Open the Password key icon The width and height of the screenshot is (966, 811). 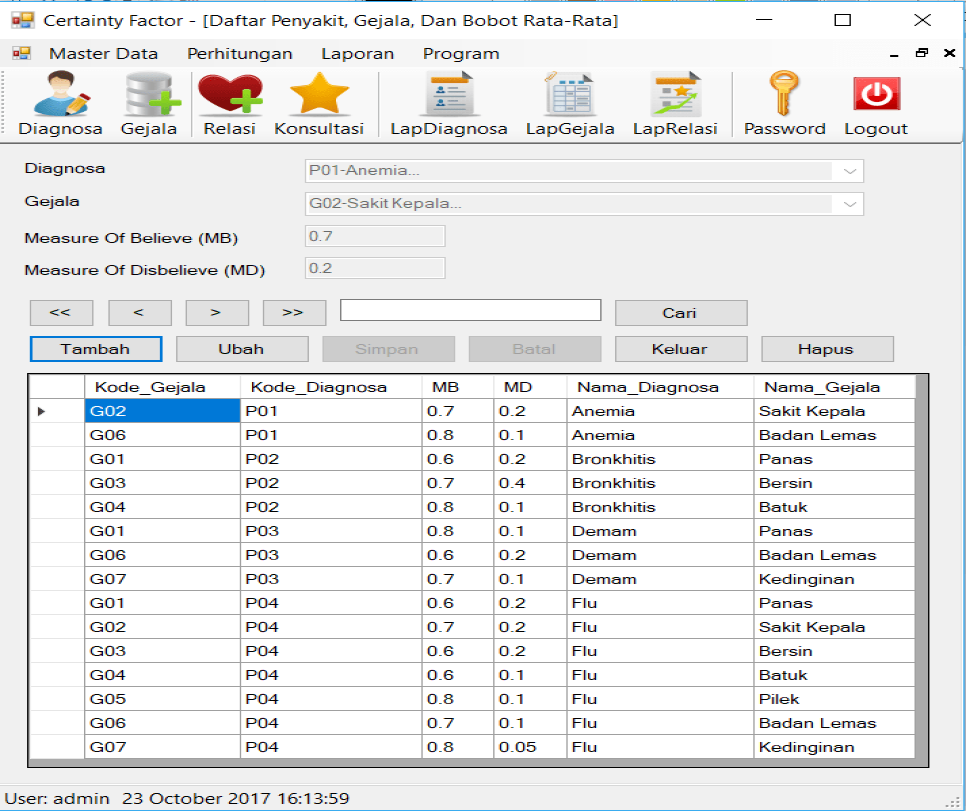point(784,103)
